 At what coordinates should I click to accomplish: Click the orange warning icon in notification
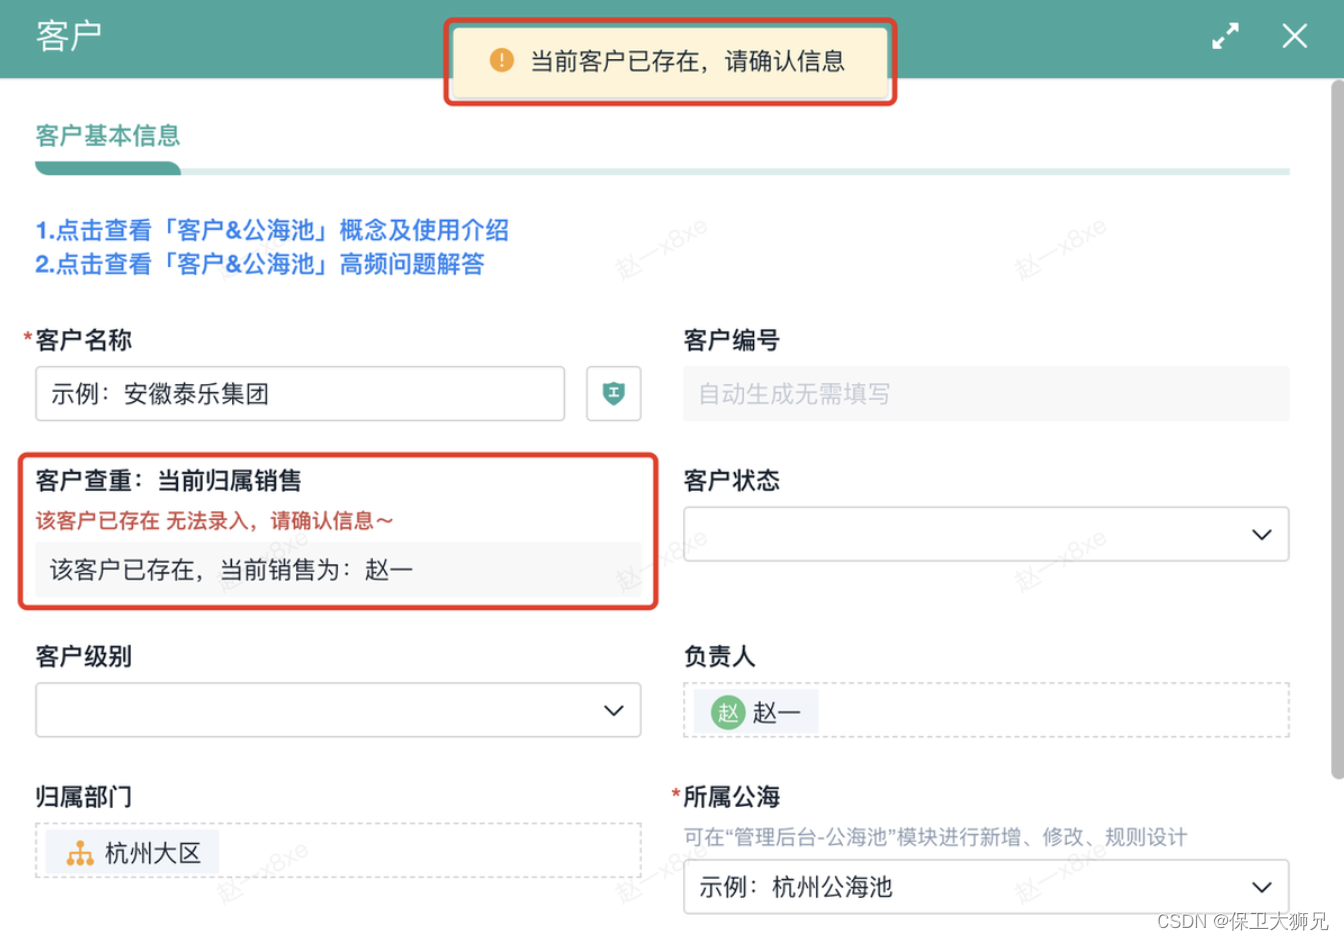501,61
